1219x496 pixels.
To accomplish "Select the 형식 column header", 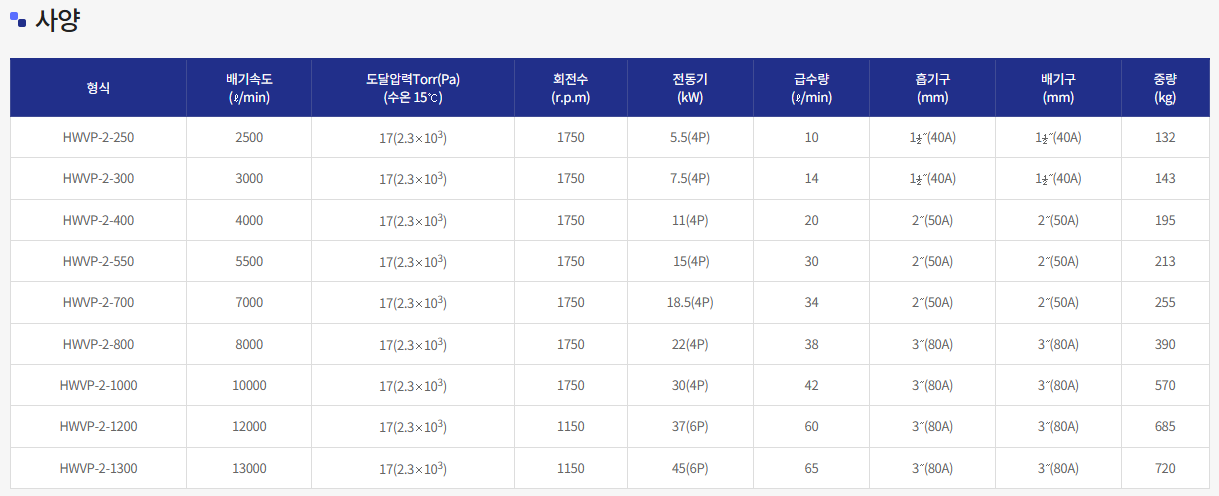I will coord(98,88).
